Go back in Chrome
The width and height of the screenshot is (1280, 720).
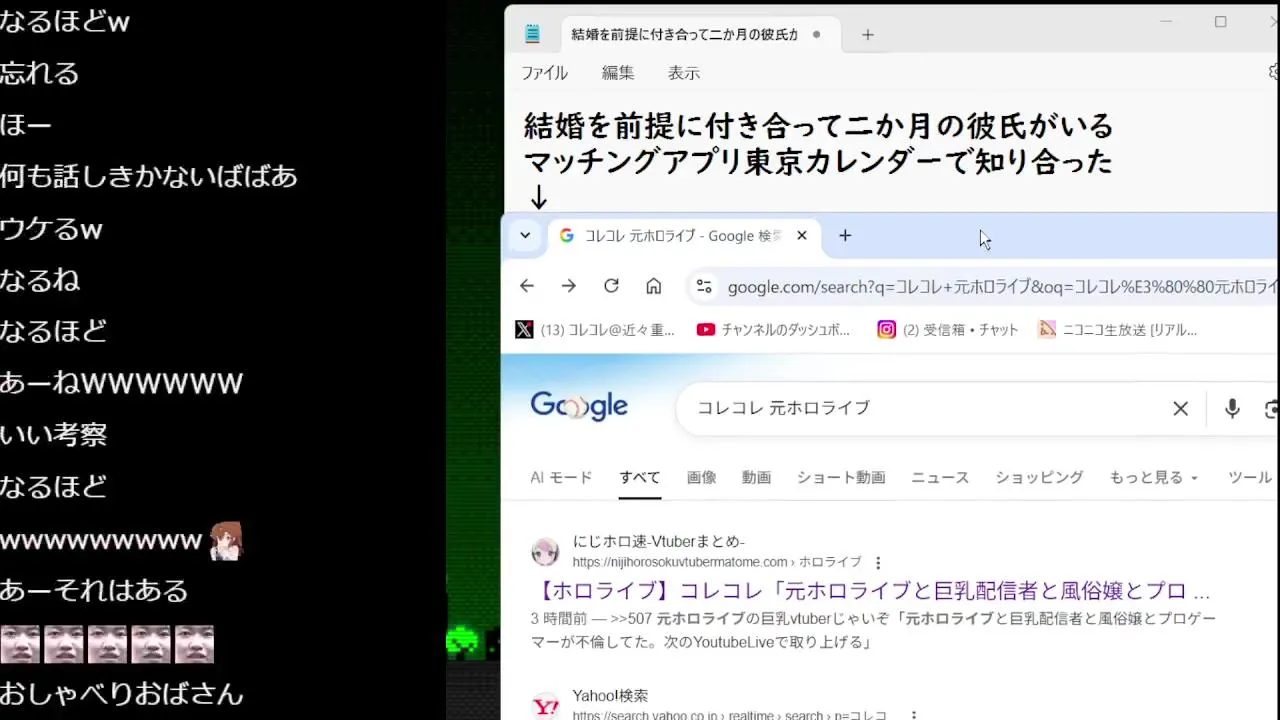pos(527,286)
